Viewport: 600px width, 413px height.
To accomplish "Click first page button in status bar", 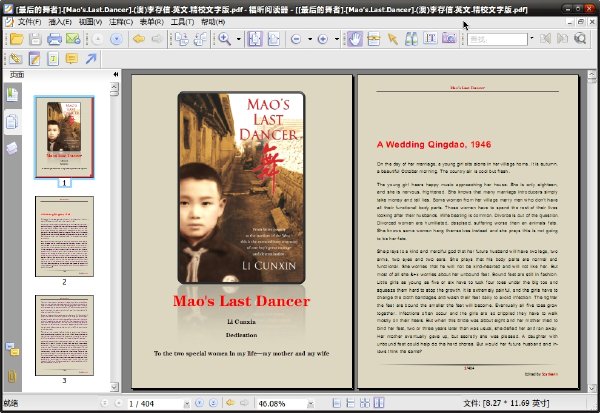I will 104,403.
